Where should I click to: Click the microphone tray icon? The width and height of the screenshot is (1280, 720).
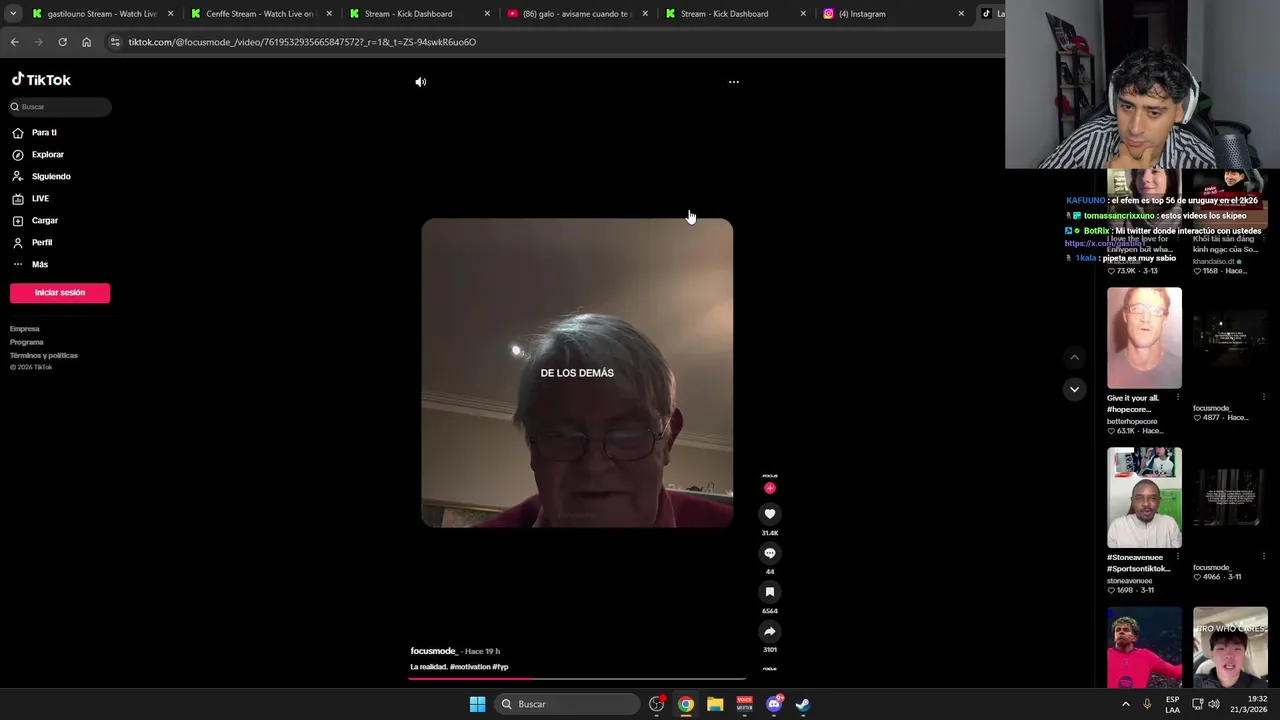[1147, 704]
